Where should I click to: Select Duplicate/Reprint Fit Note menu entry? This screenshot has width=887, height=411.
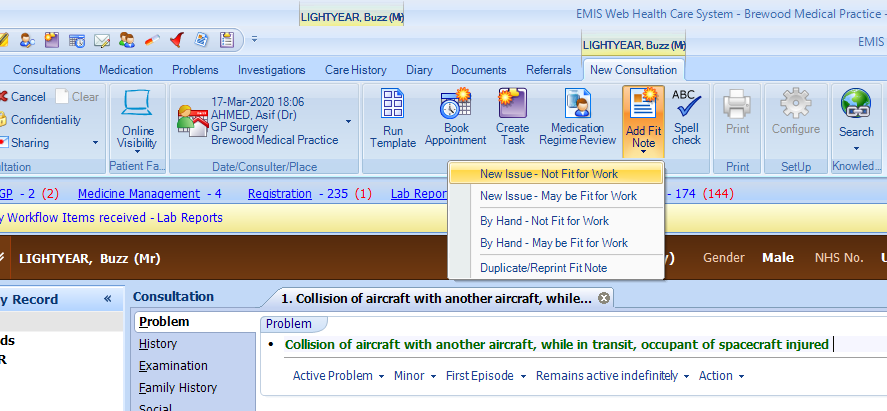(543, 268)
